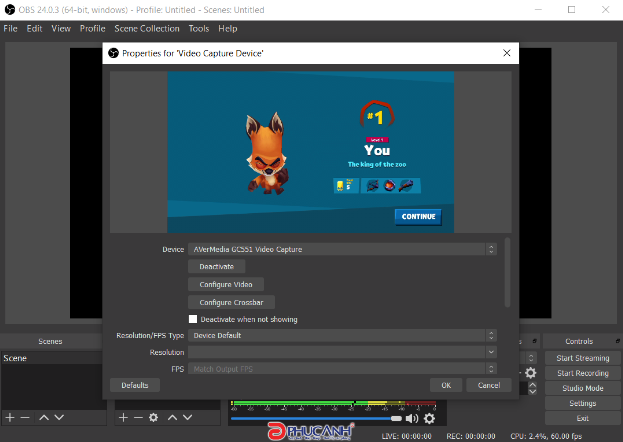623x442 pixels.
Task: Move source down arrow in Sources panel
Action: coord(188,417)
